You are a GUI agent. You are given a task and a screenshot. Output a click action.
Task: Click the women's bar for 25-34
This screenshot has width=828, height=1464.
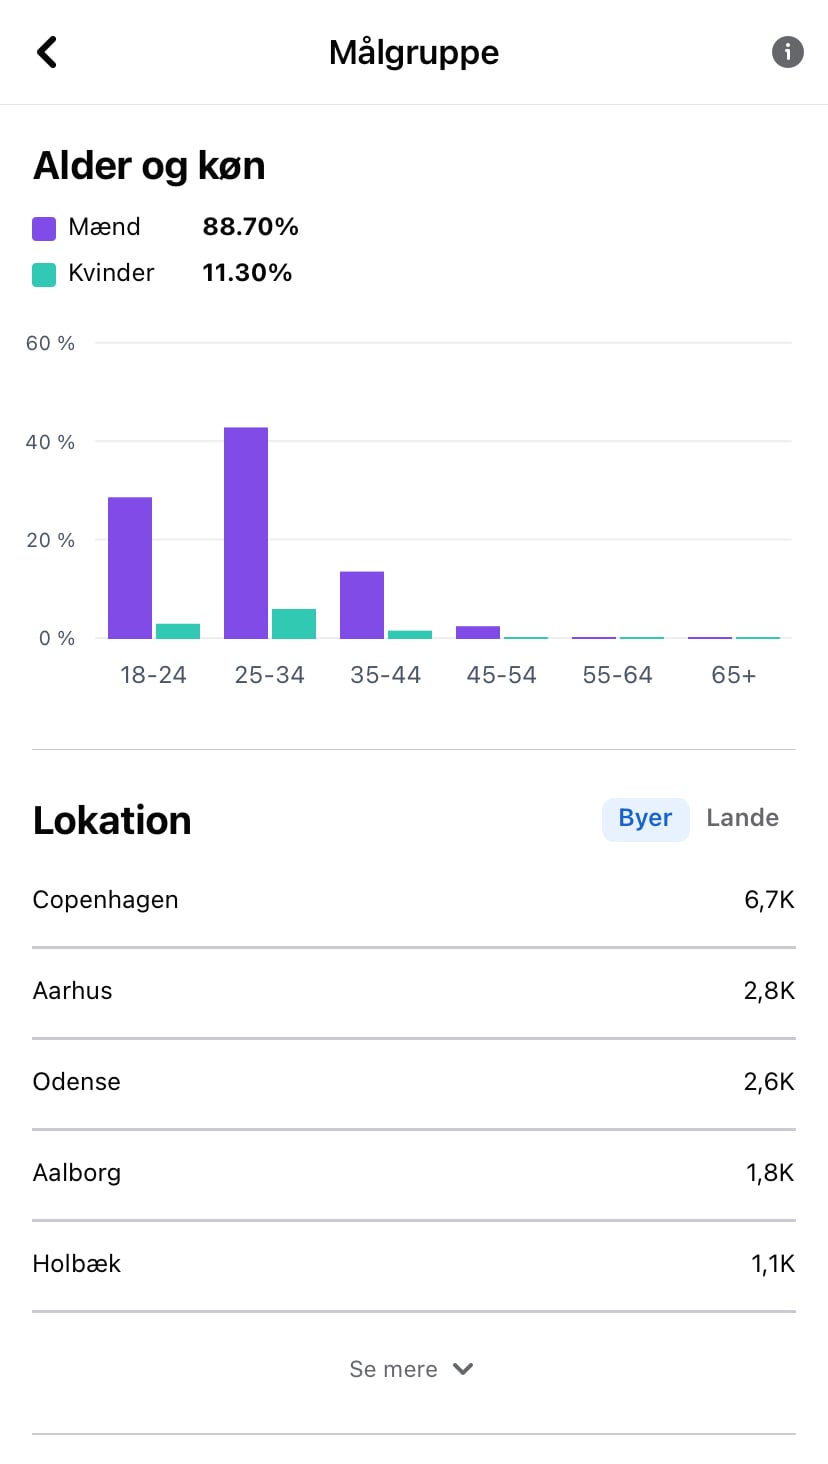[x=294, y=624]
